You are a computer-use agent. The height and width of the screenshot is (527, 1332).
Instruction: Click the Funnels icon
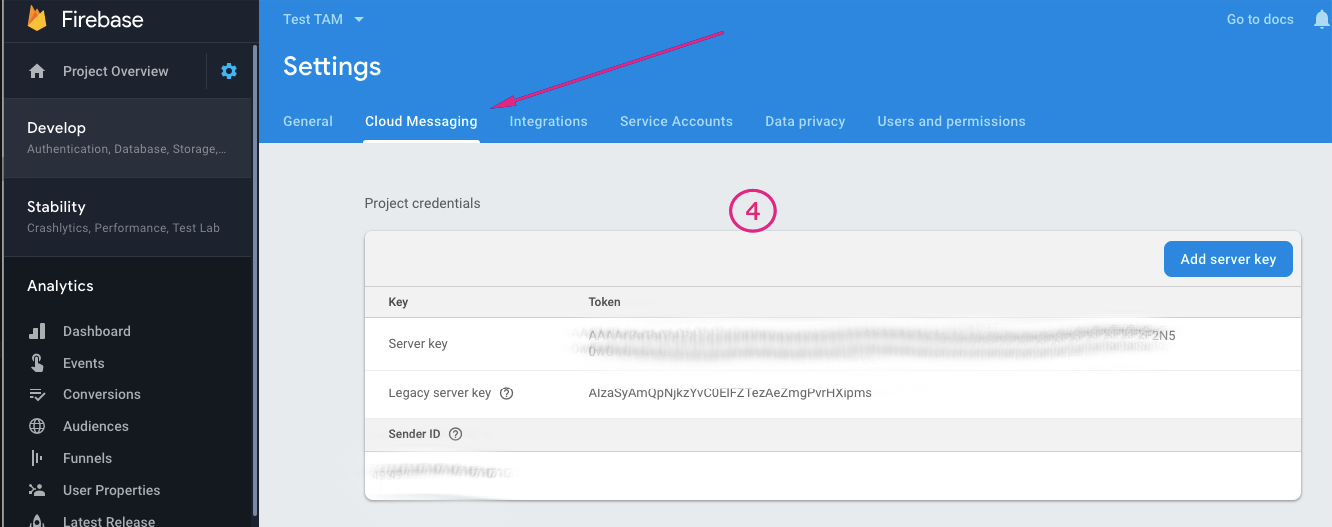coord(37,458)
